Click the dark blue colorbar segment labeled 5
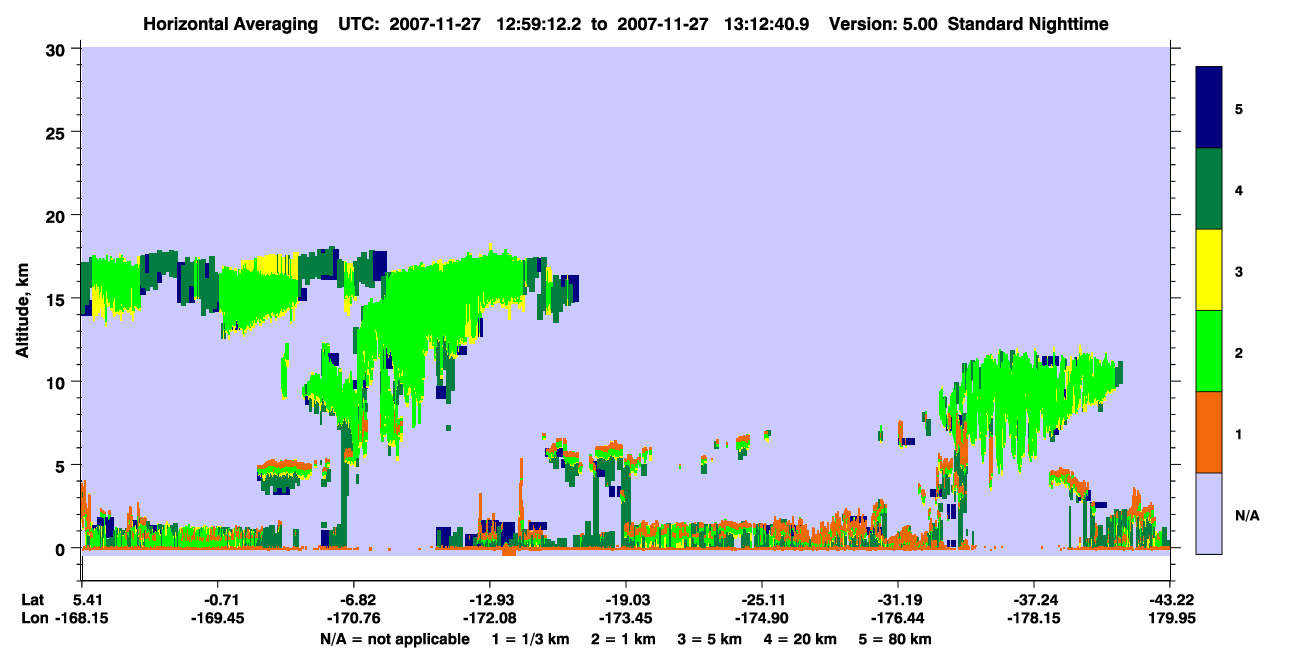1300x667 pixels. [1209, 108]
